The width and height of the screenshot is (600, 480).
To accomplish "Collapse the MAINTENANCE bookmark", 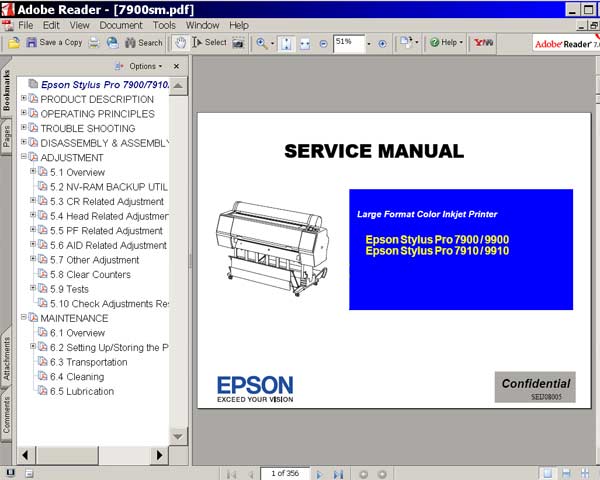I will tap(24, 317).
